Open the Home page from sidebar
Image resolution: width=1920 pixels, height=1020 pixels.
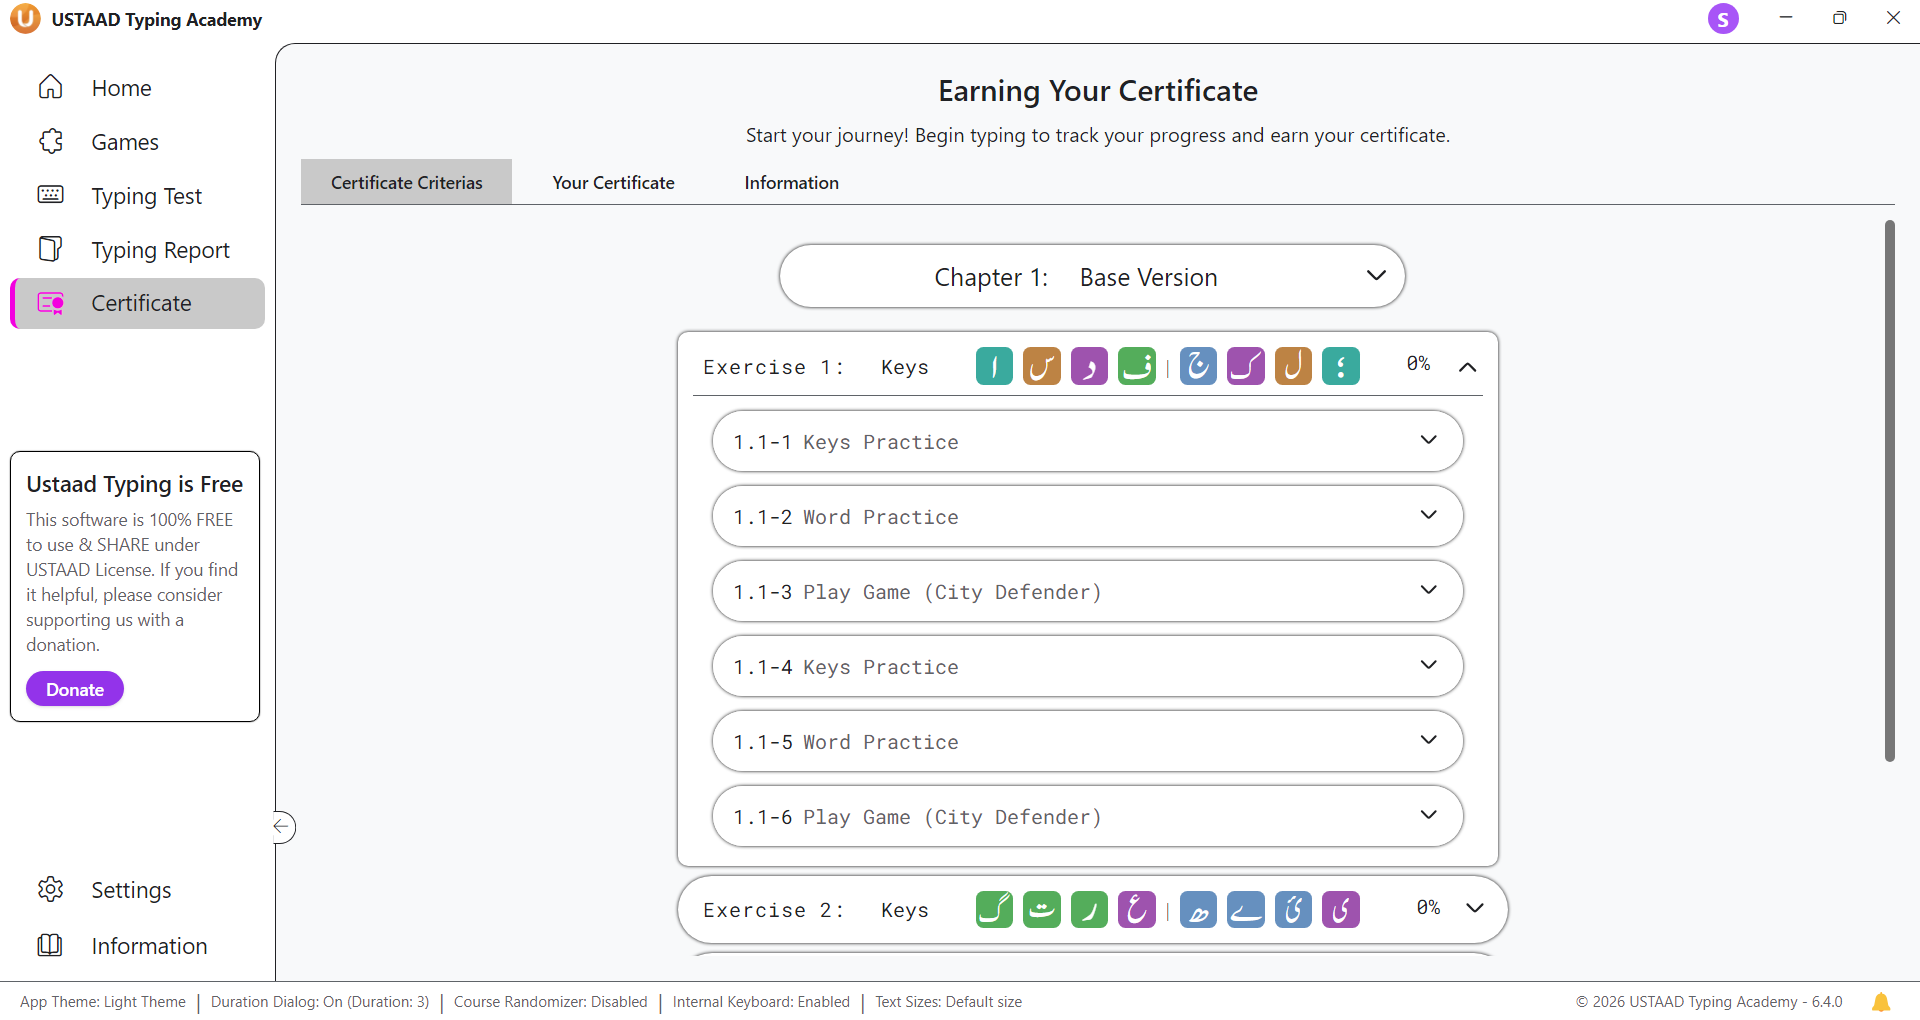coord(120,88)
